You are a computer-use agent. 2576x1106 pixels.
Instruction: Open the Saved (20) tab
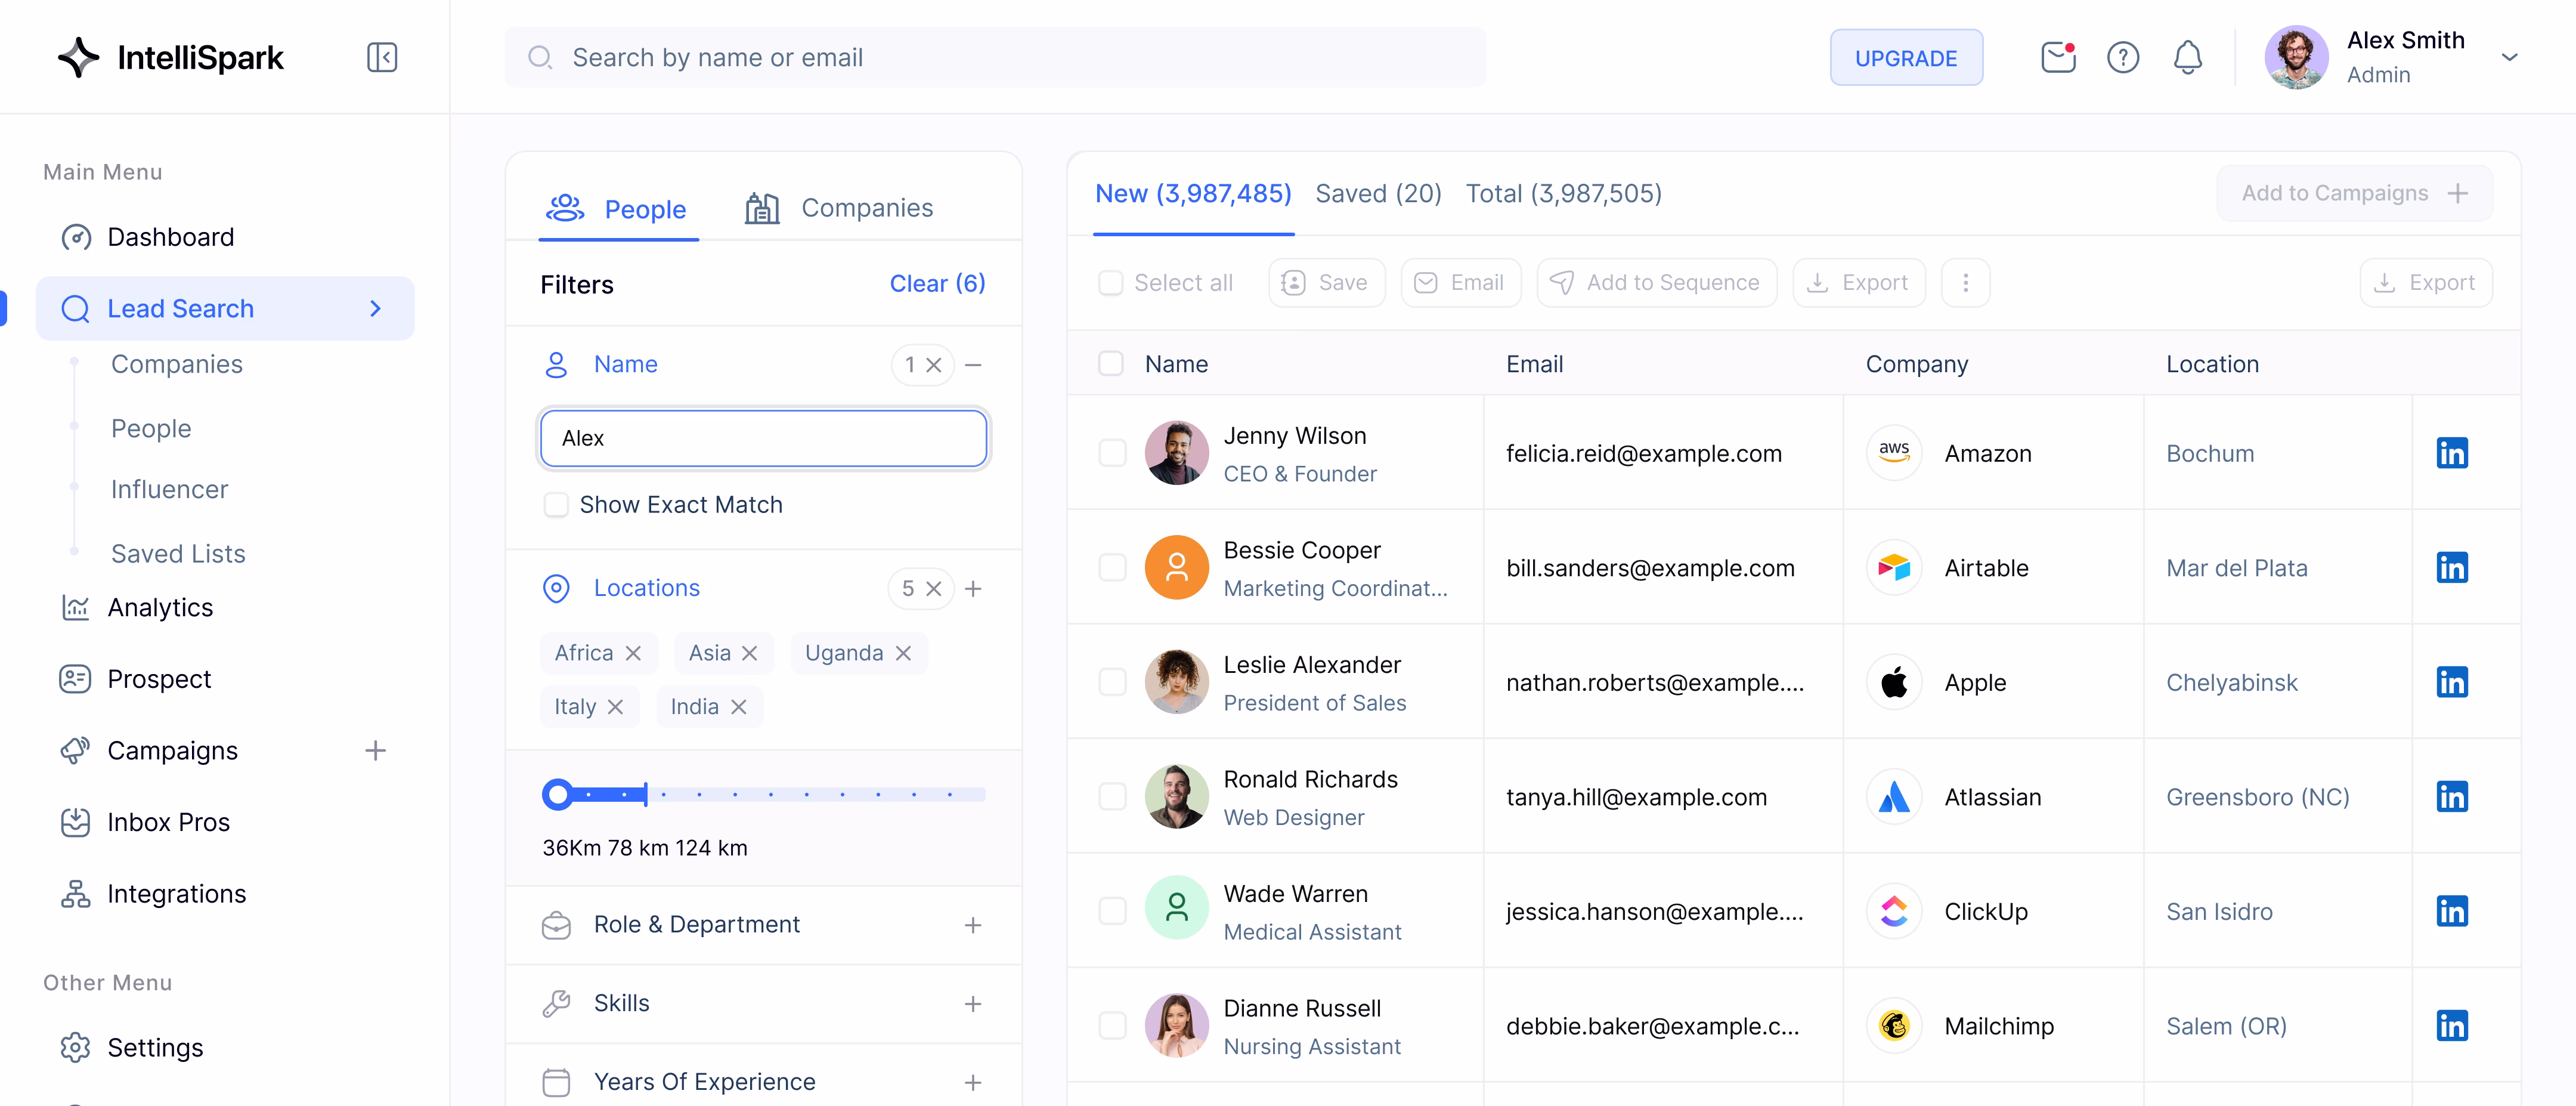(x=1377, y=194)
